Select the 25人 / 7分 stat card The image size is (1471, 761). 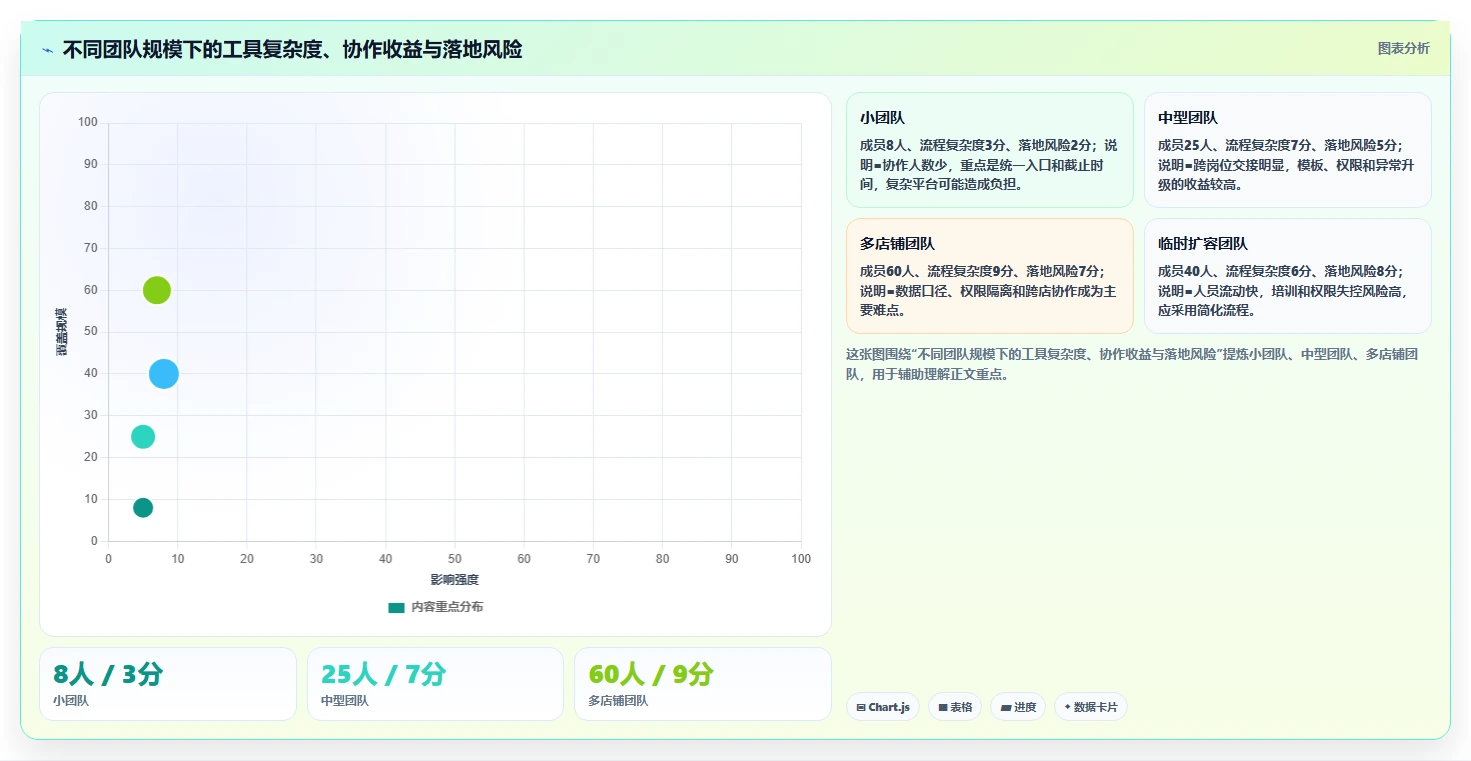pyautogui.click(x=436, y=684)
